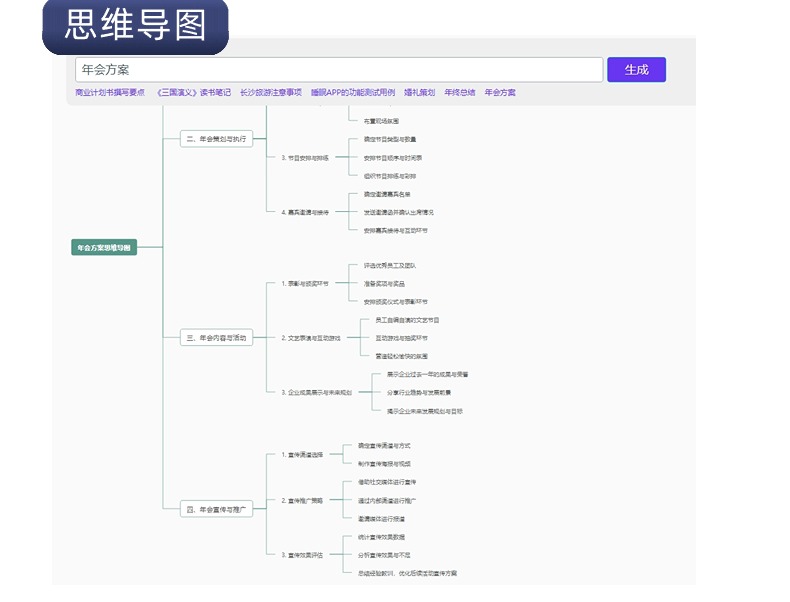Select the 《三国演义》读书笔记 suggestion
The height and width of the screenshot is (602, 790).
pyautogui.click(x=193, y=93)
